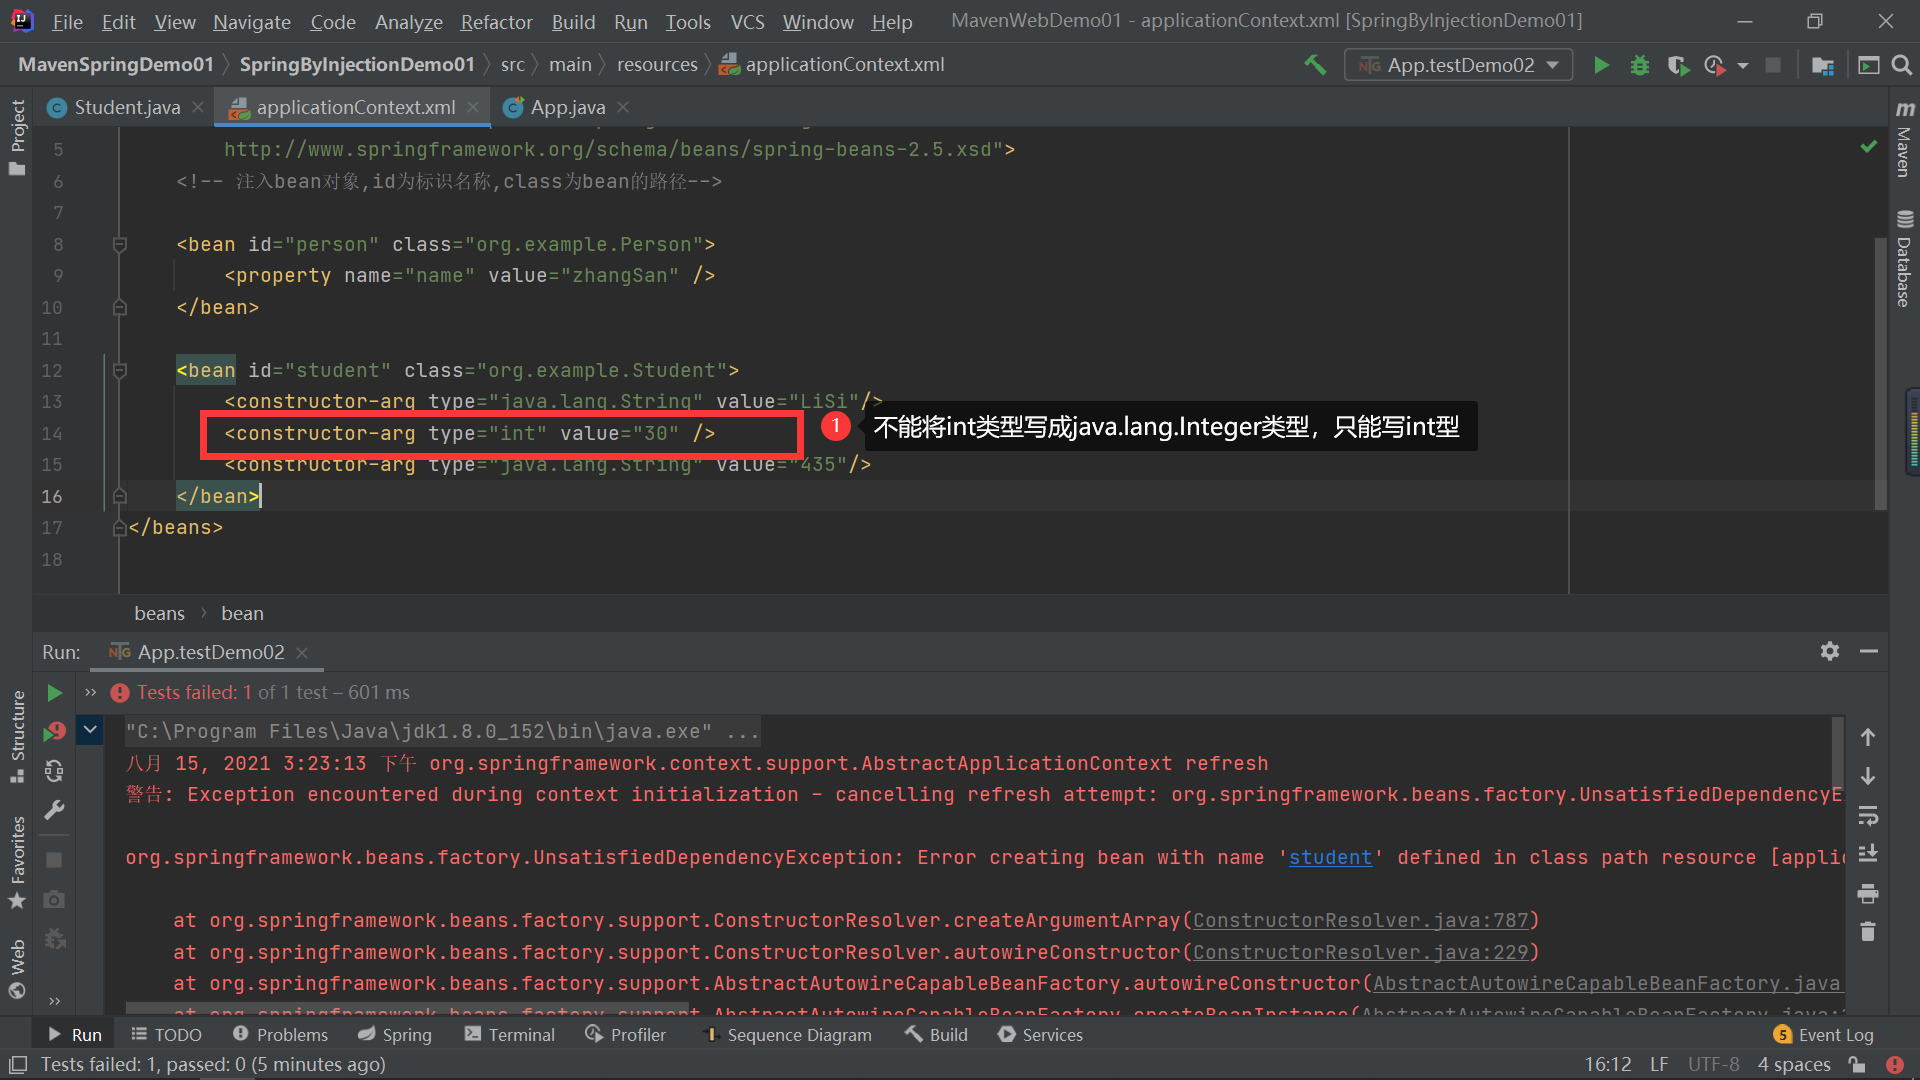
Task: Toggle auto-test rerun icon
Action: click(x=54, y=771)
